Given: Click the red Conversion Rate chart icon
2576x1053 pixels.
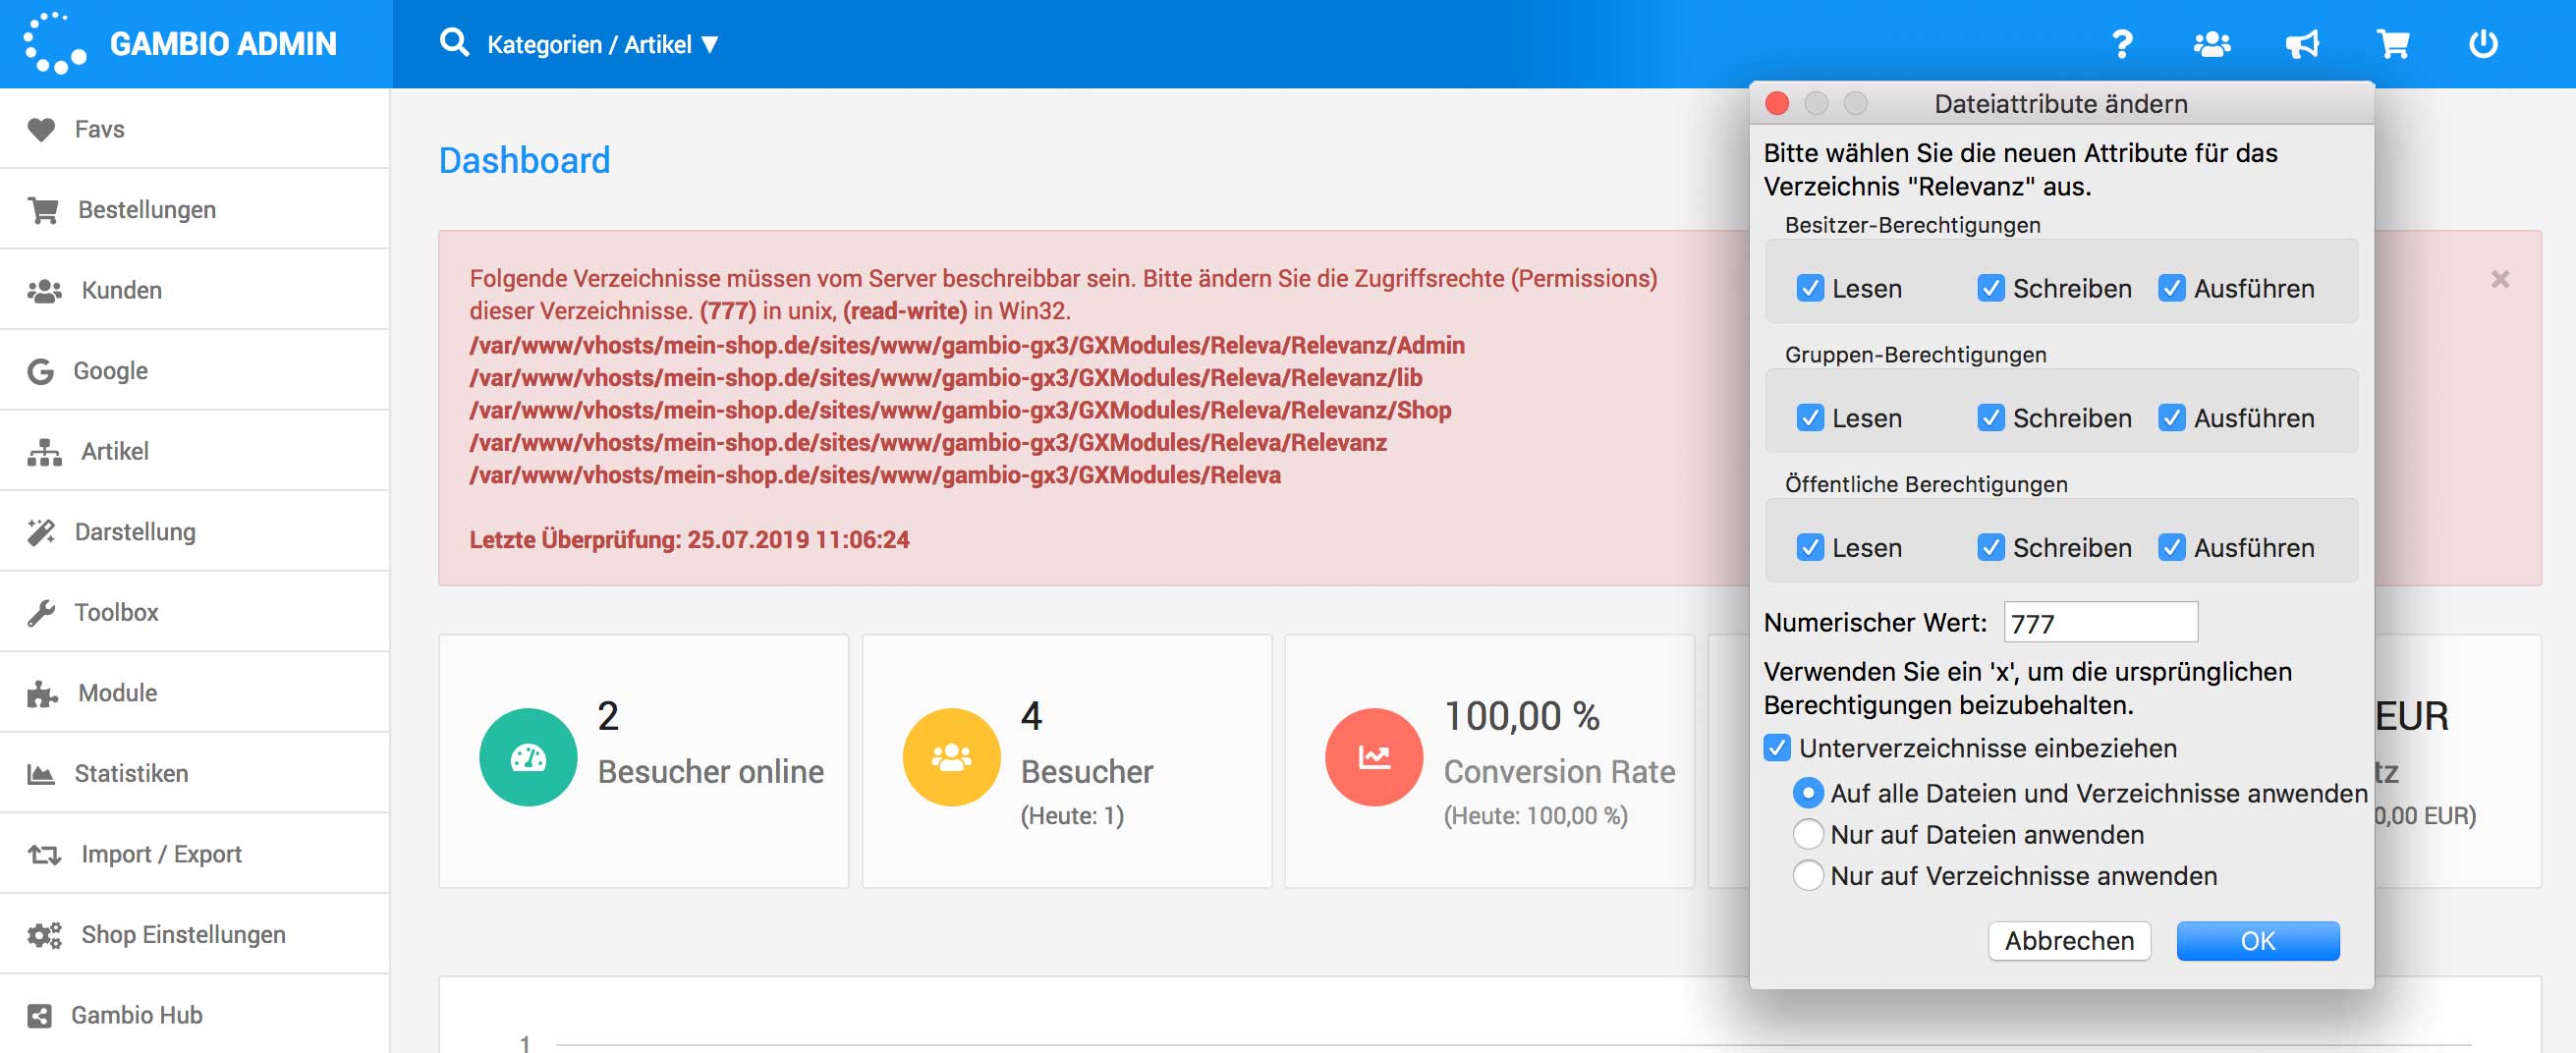Looking at the screenshot, I should (x=1374, y=757).
